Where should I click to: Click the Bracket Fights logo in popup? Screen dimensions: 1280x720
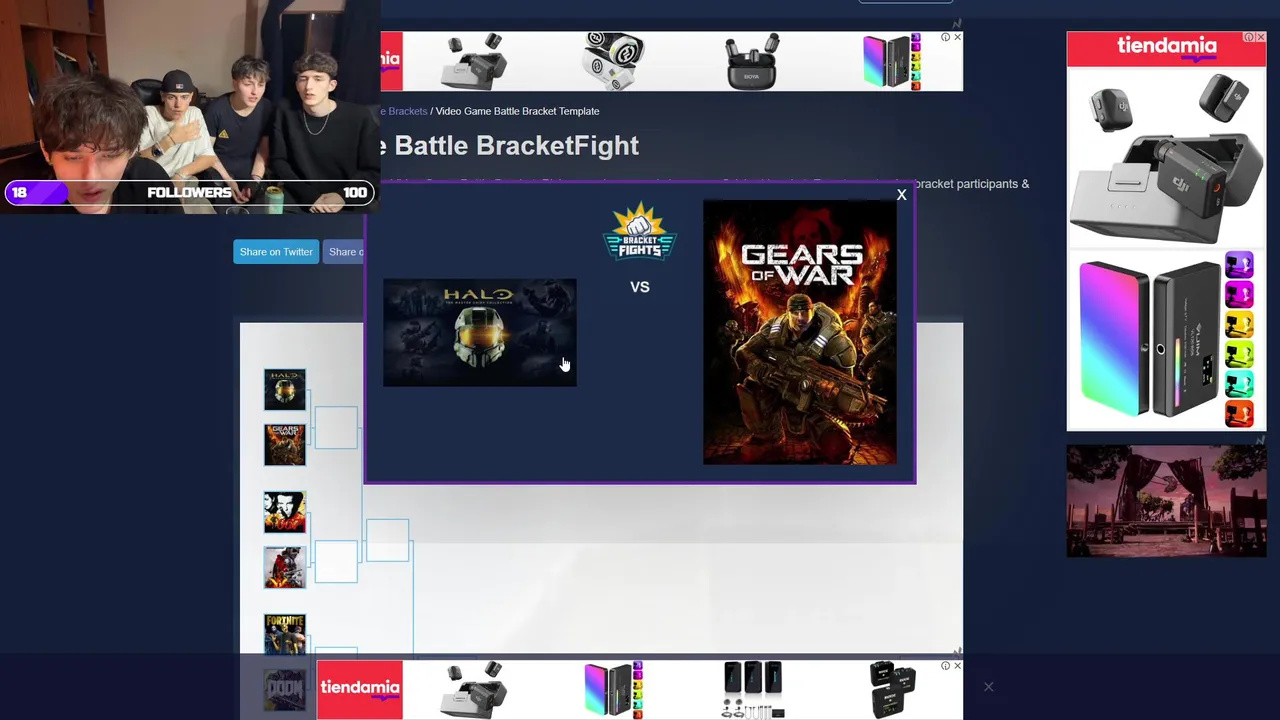pos(640,231)
